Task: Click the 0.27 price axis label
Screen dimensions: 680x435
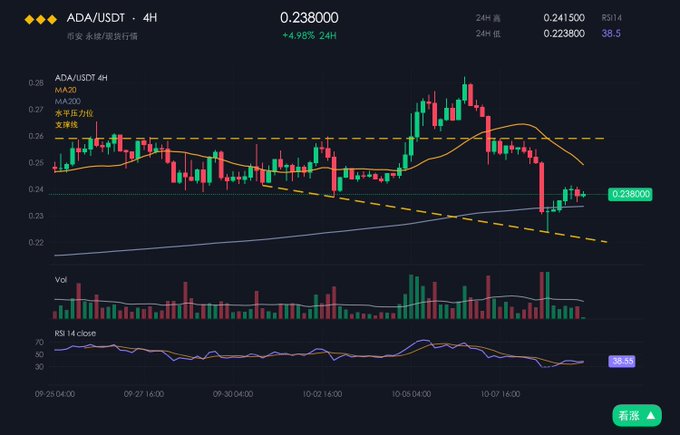Action: click(36, 109)
